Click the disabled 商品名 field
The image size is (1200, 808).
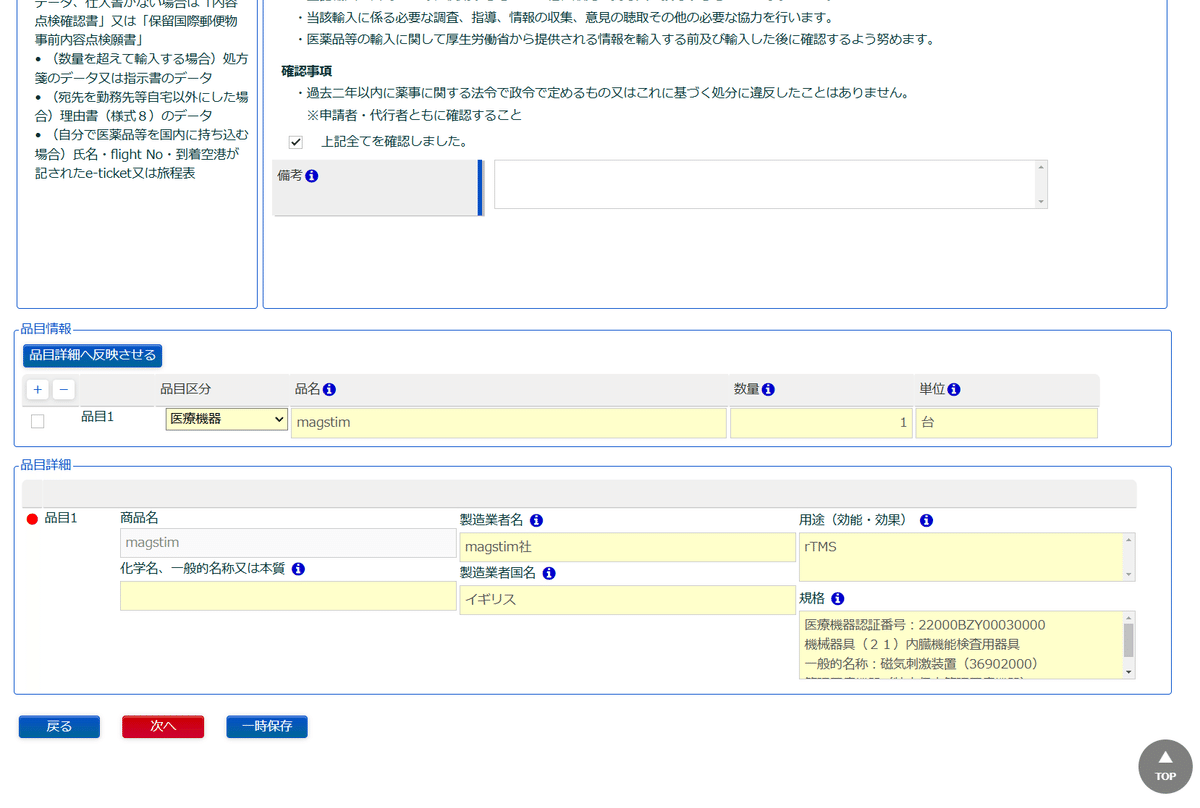[288, 543]
